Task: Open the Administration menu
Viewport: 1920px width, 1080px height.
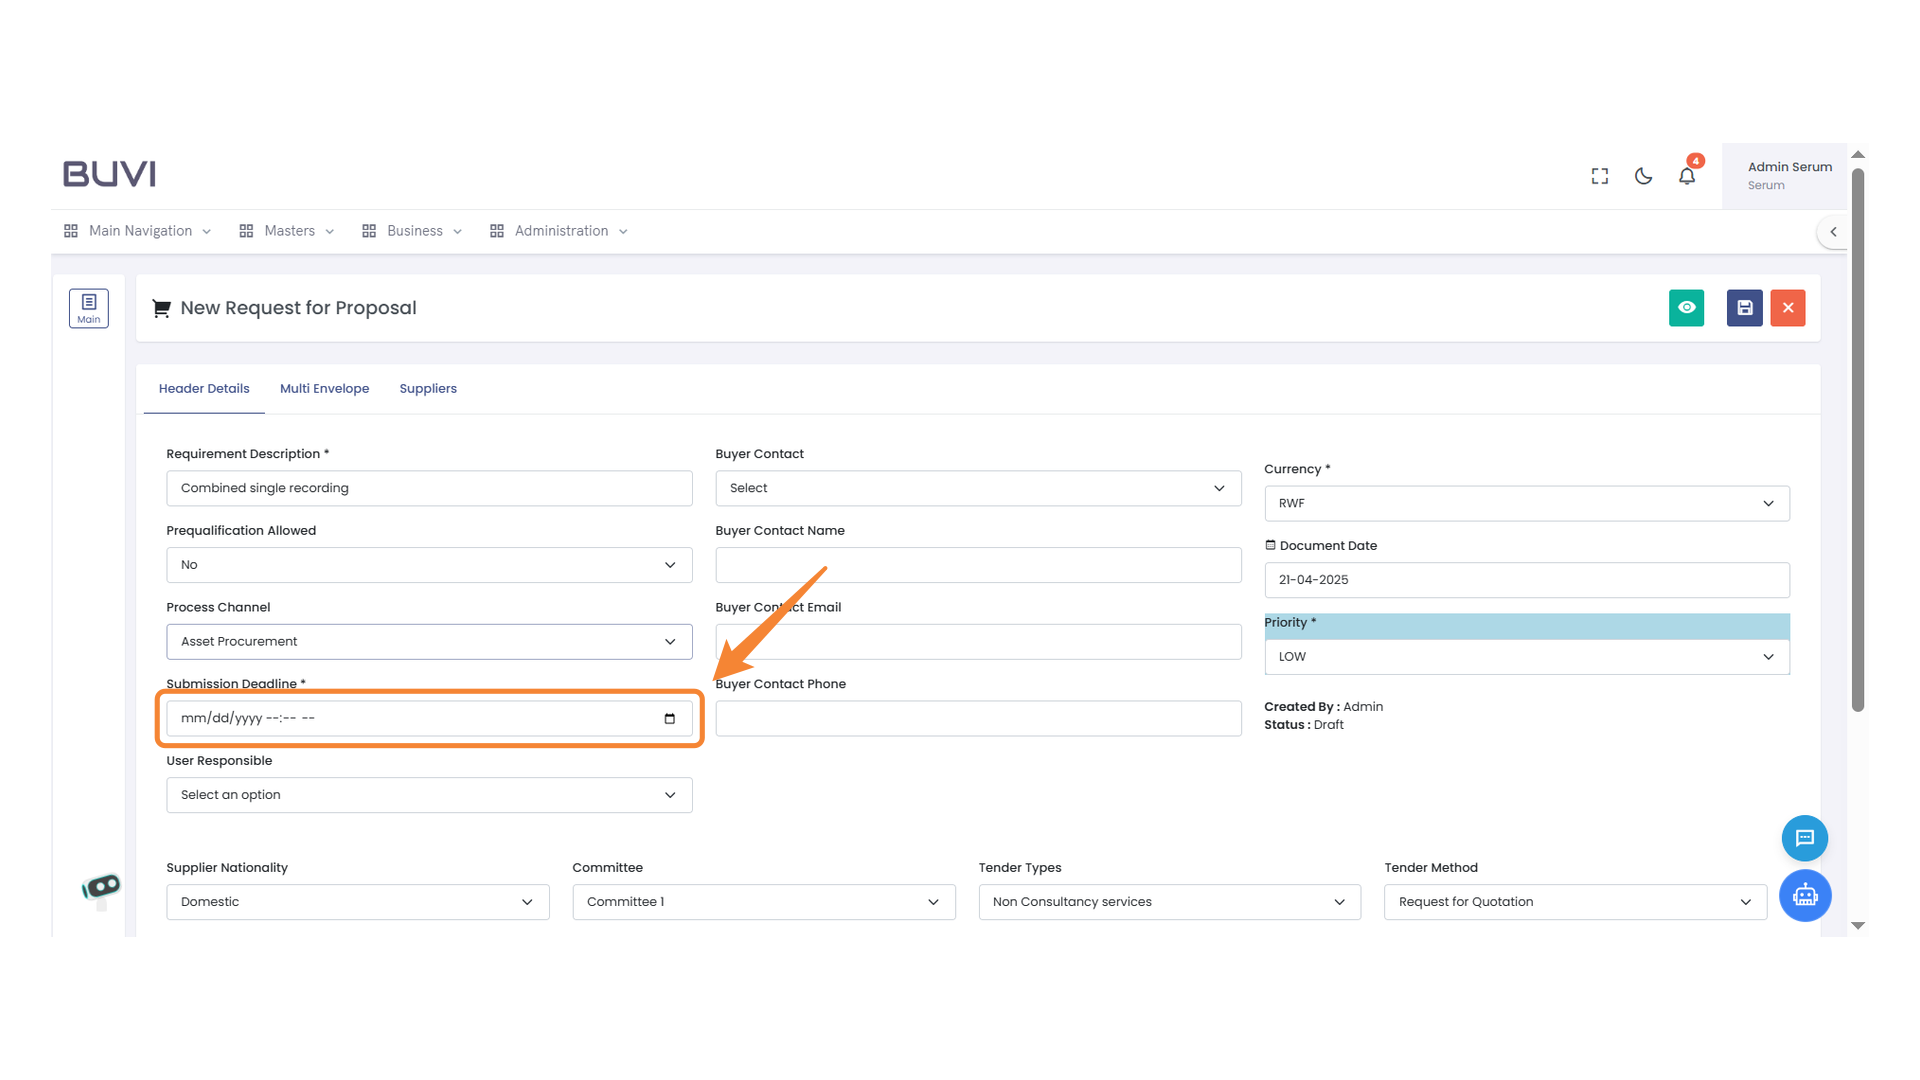Action: pos(560,231)
